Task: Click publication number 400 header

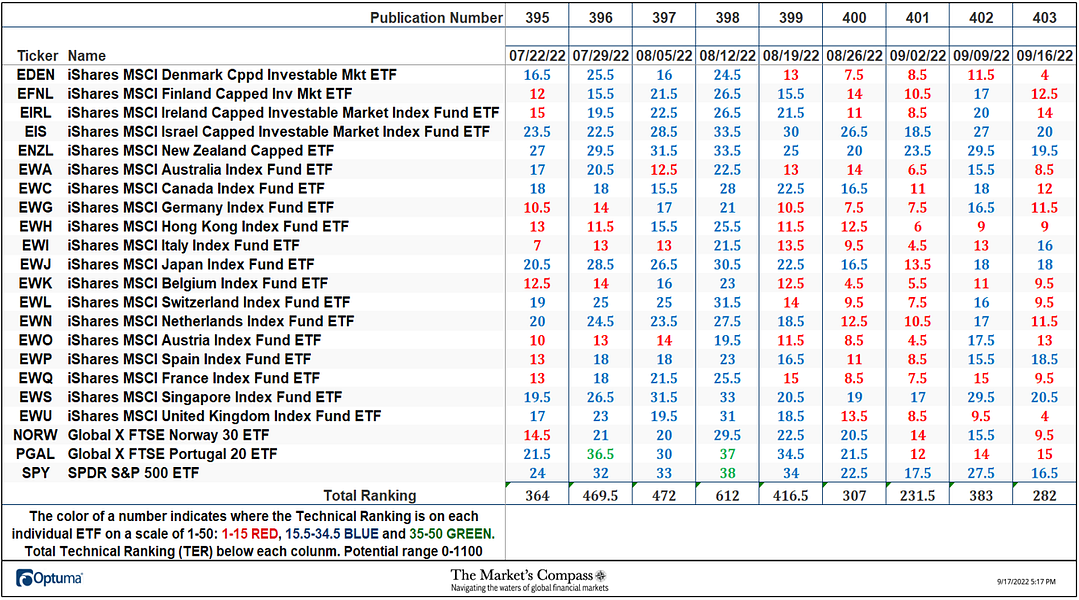Action: coord(854,18)
